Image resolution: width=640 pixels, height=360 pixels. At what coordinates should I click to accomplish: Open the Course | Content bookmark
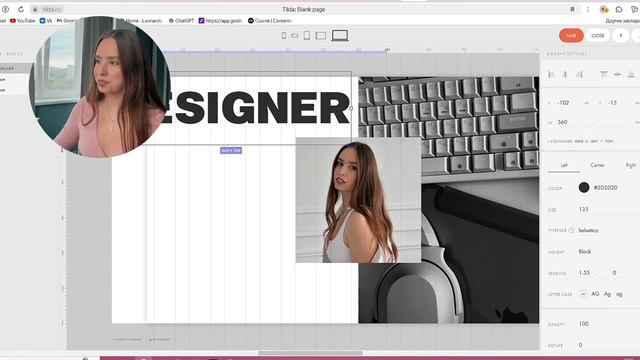270,20
